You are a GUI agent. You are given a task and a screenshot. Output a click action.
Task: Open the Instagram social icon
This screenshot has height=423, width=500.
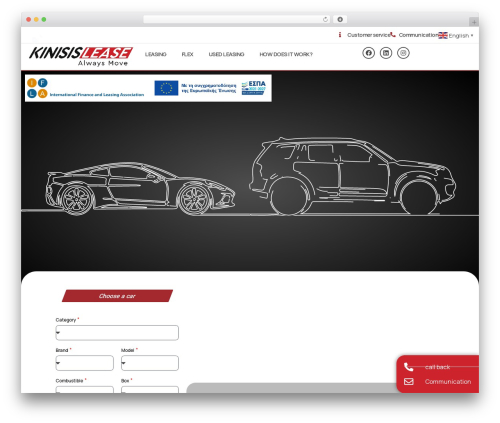[x=403, y=53]
